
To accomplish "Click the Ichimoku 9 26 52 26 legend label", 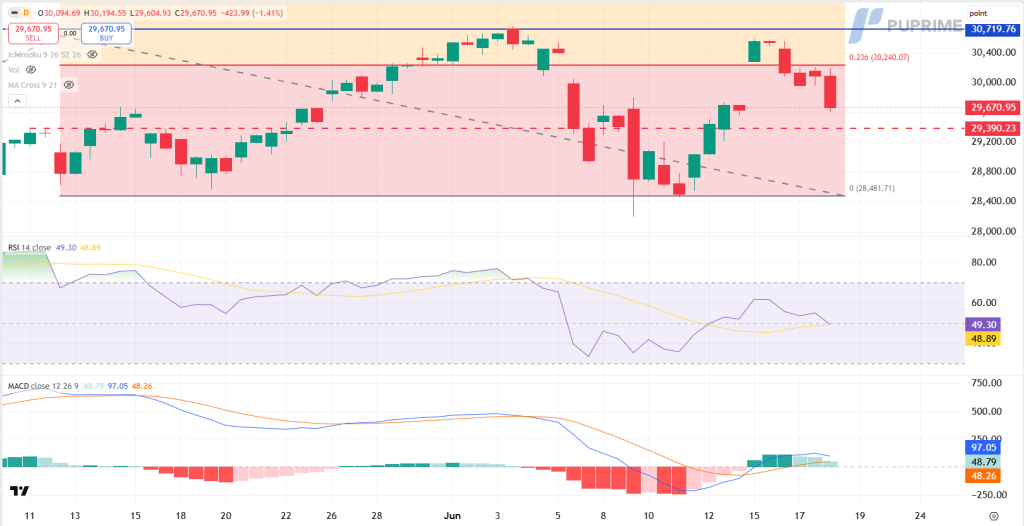I will (46, 54).
